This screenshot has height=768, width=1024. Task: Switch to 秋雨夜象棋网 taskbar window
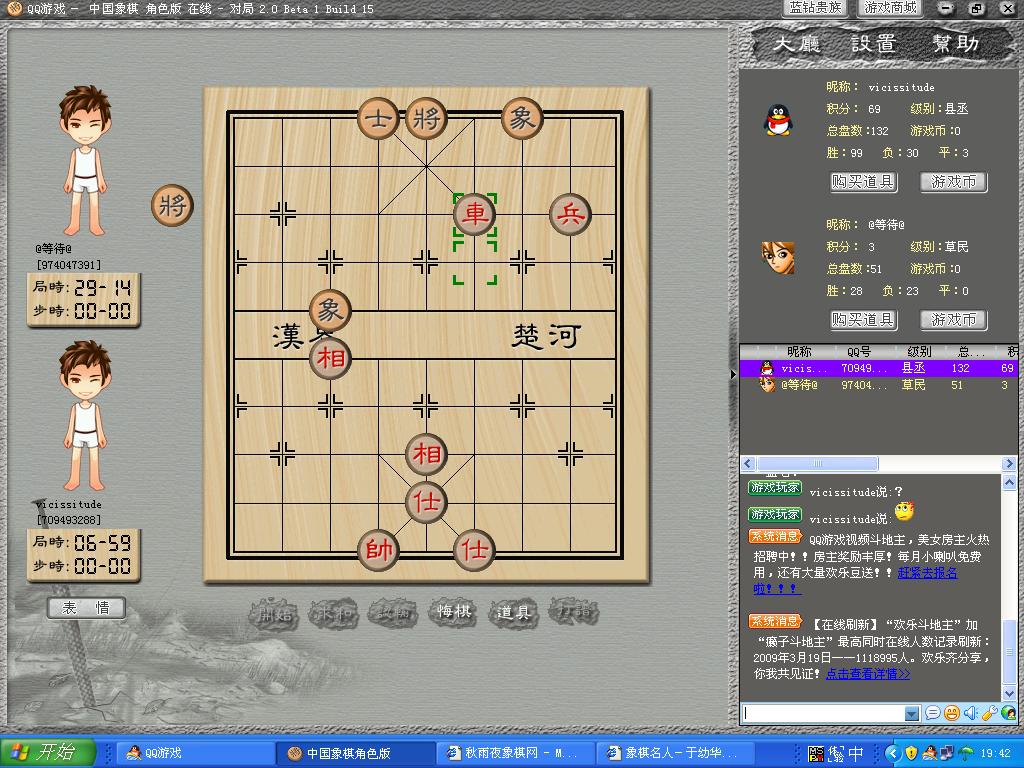click(x=515, y=753)
